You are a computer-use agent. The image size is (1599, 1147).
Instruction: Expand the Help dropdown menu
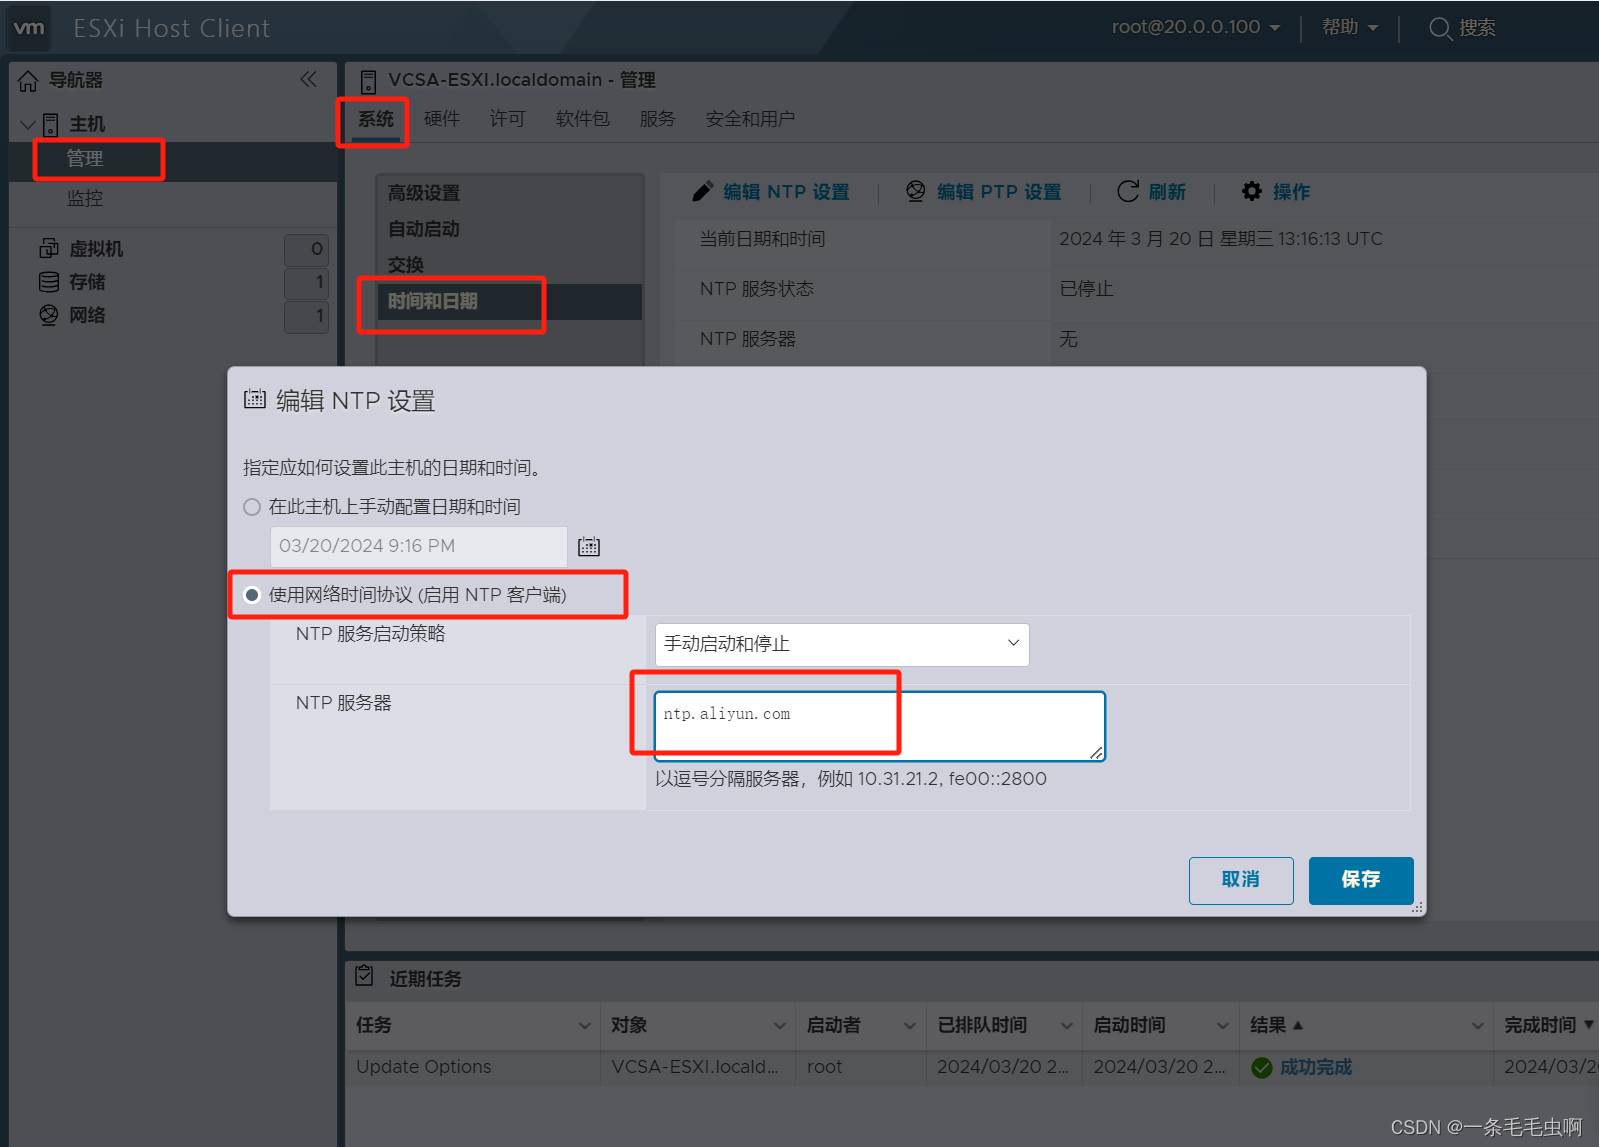(x=1349, y=28)
